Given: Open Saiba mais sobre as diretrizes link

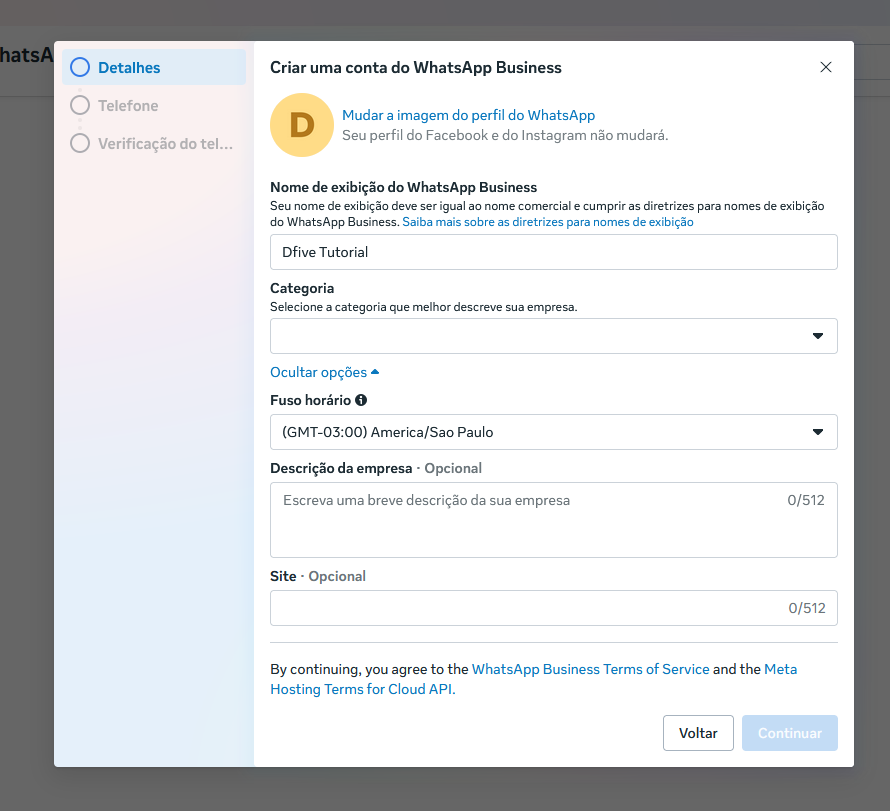Looking at the screenshot, I should 547,222.
